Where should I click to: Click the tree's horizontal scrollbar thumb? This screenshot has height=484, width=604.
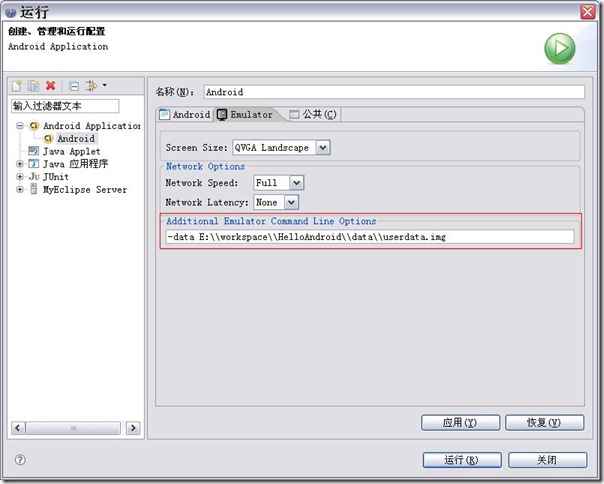pyautogui.click(x=73, y=428)
